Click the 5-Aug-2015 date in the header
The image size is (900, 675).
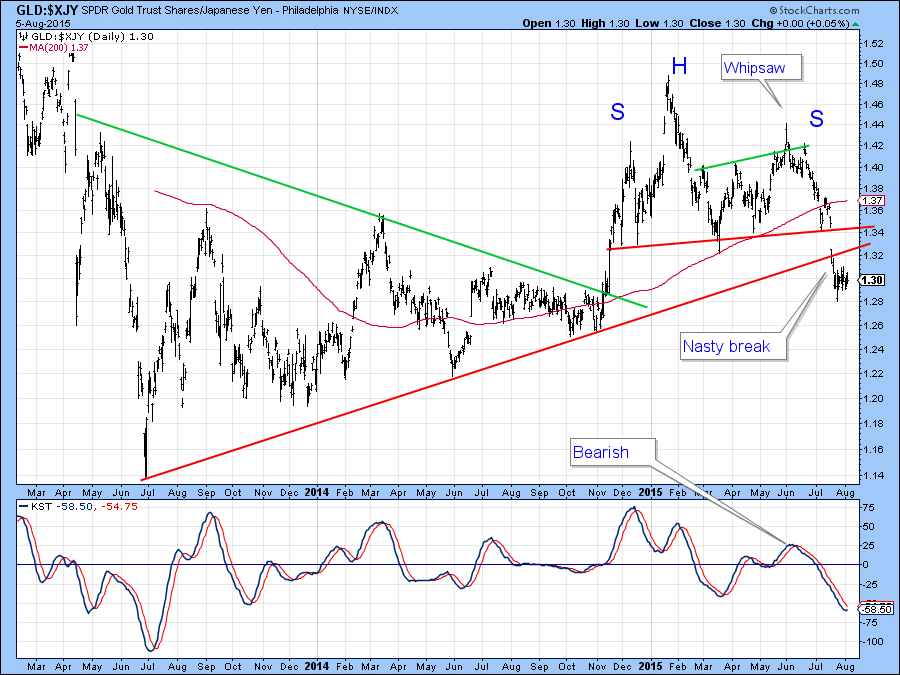[x=42, y=24]
